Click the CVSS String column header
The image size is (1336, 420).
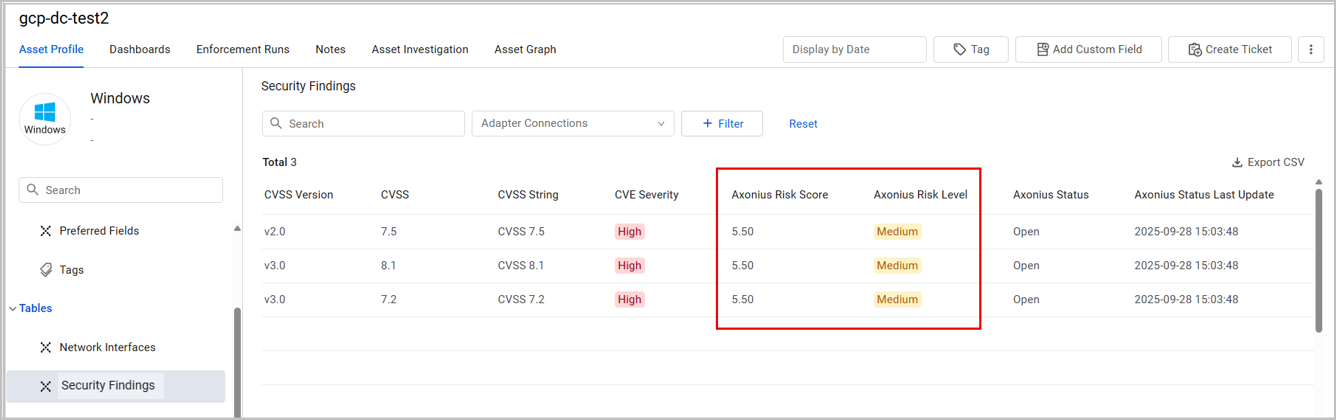(528, 195)
